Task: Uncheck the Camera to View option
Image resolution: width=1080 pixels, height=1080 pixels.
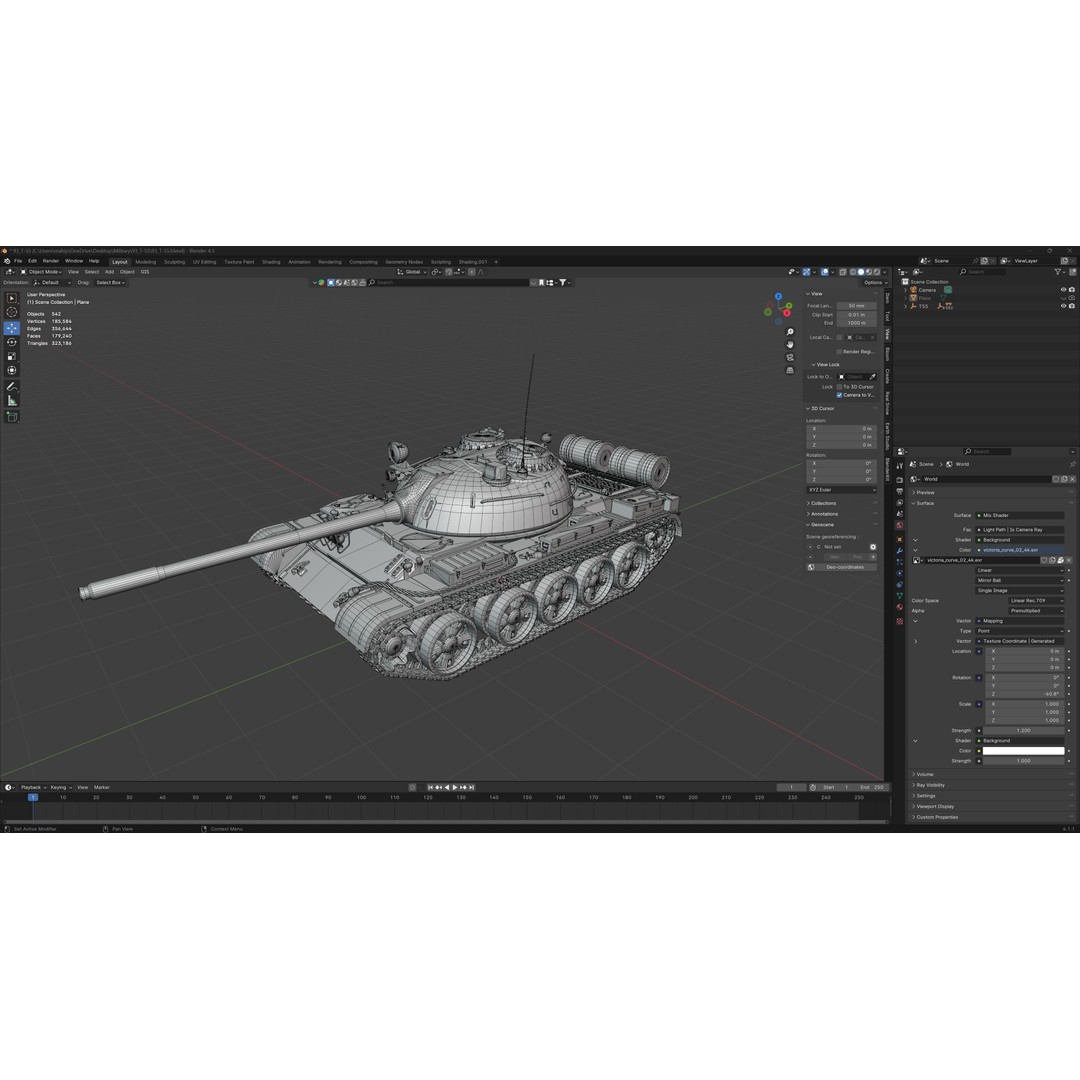Action: 839,395
